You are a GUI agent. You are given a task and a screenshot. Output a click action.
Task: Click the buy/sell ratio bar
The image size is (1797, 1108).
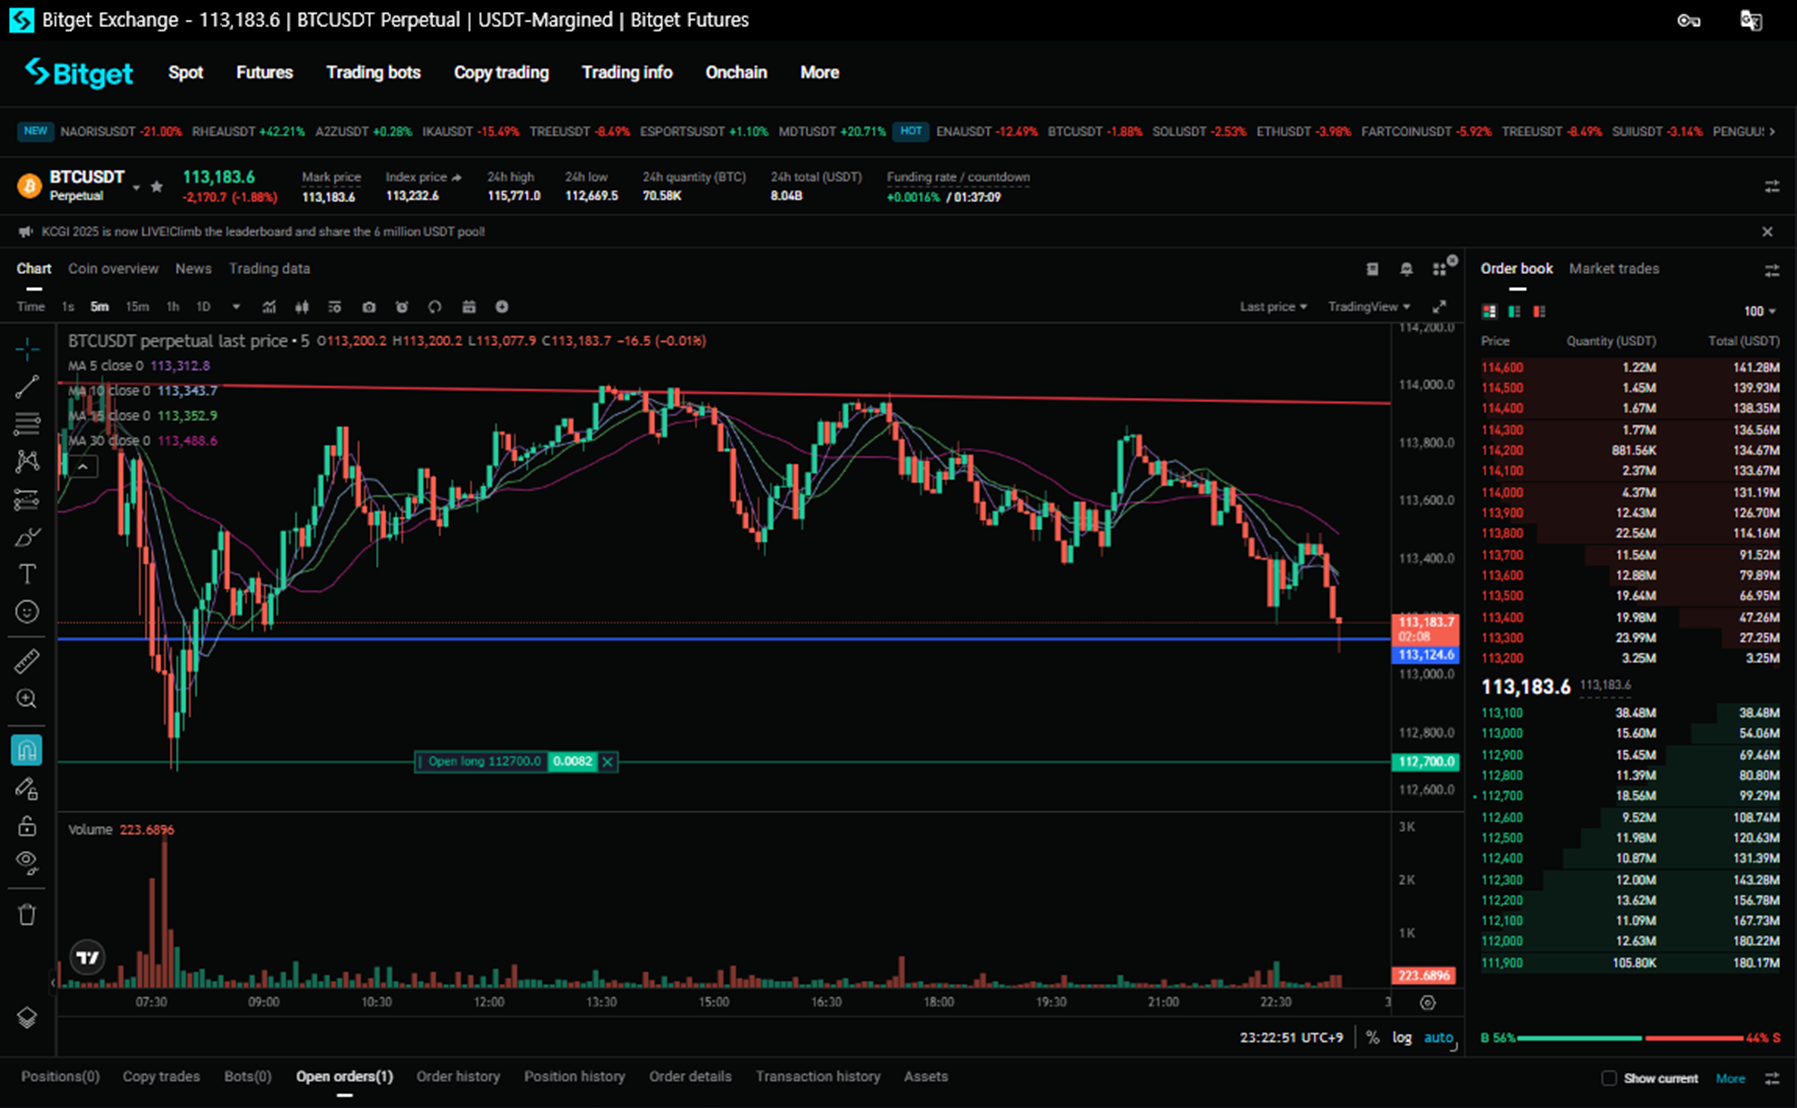1630,1038
